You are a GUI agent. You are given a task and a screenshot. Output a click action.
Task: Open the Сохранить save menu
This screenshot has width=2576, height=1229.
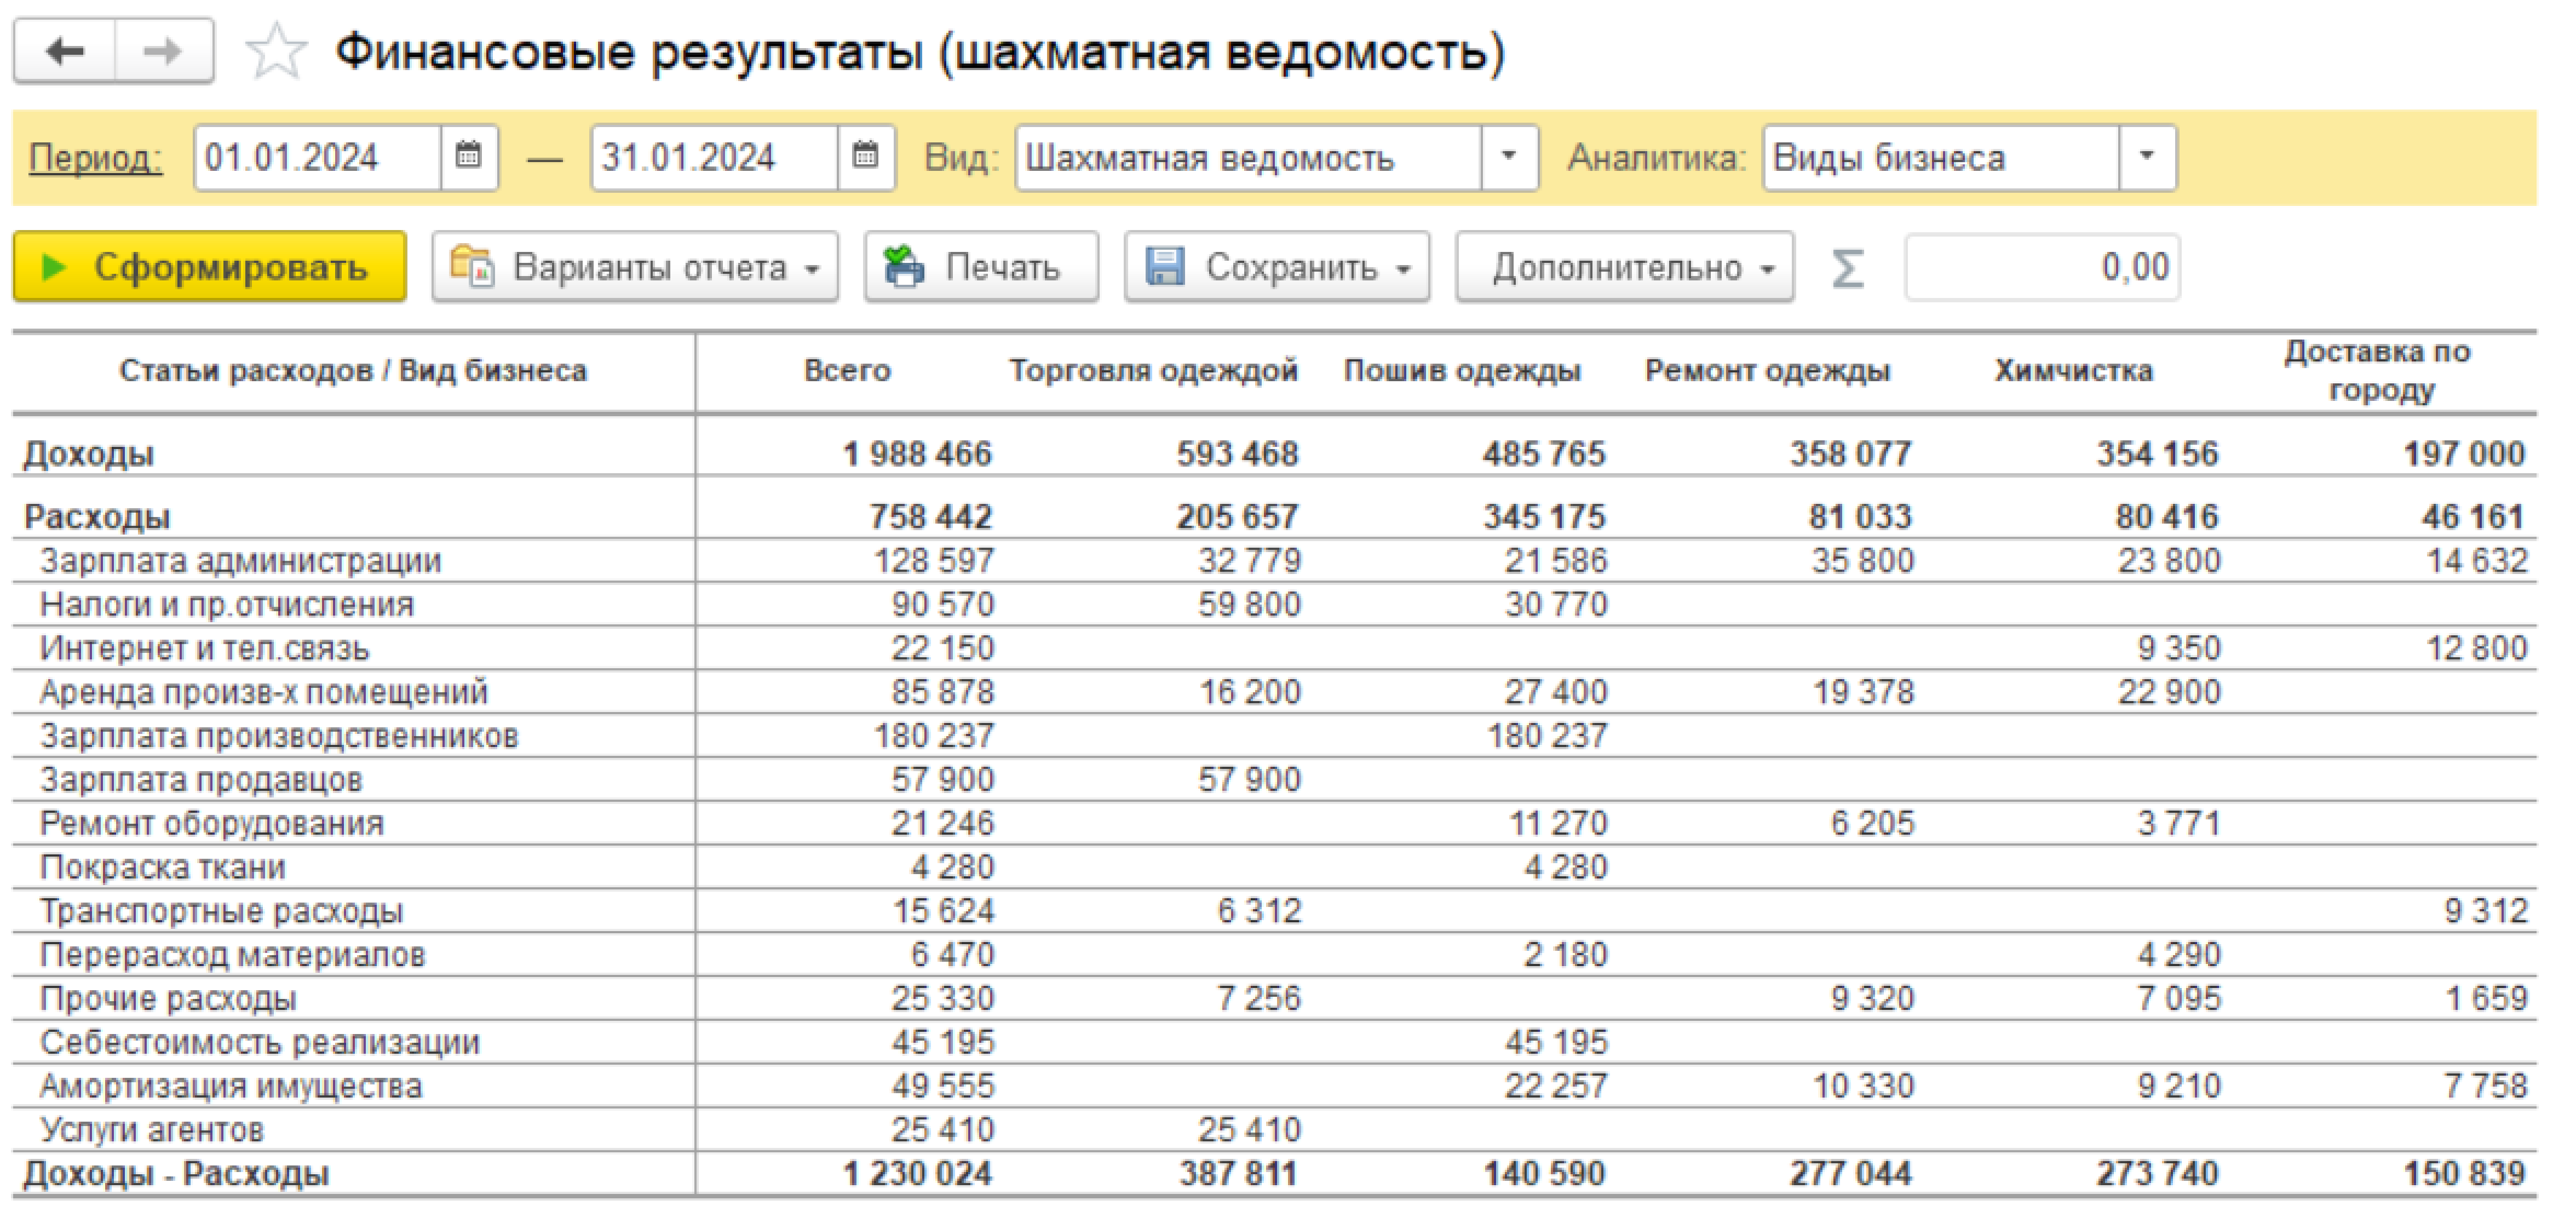click(1276, 267)
